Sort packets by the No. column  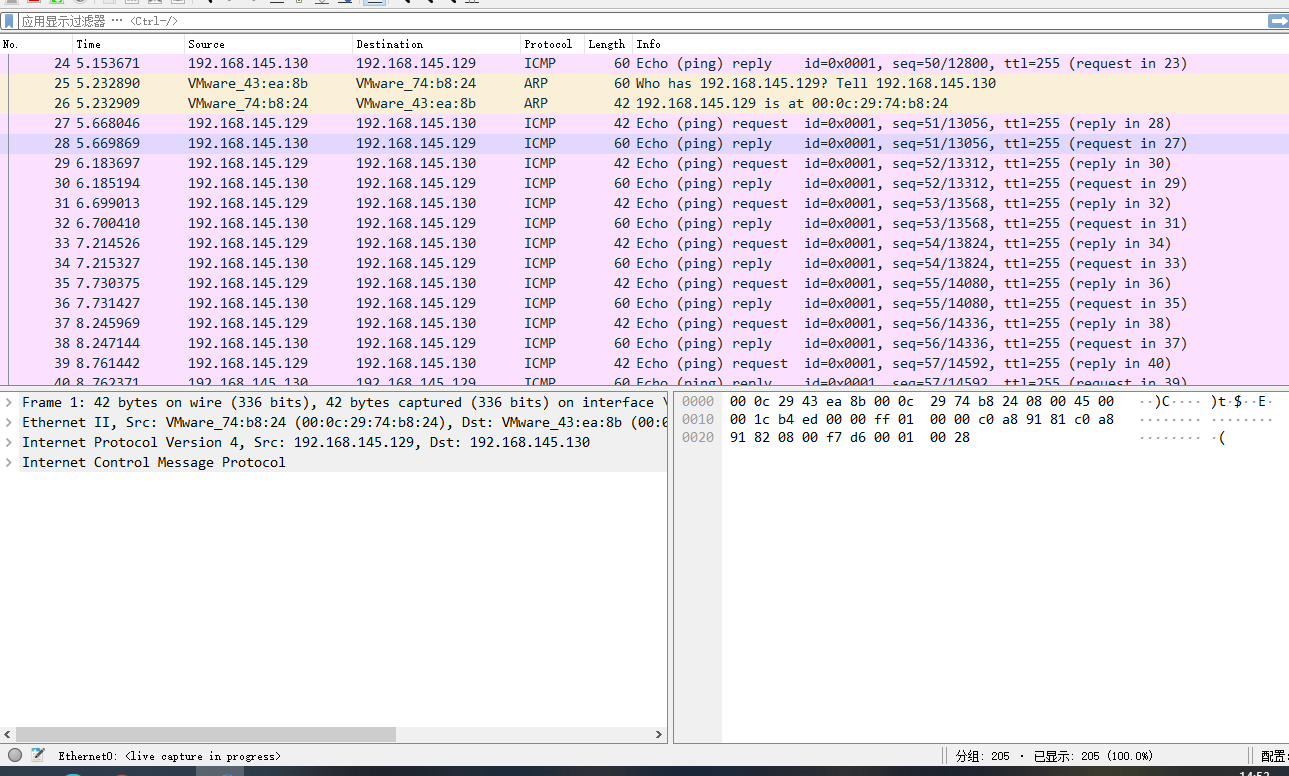[x=36, y=44]
